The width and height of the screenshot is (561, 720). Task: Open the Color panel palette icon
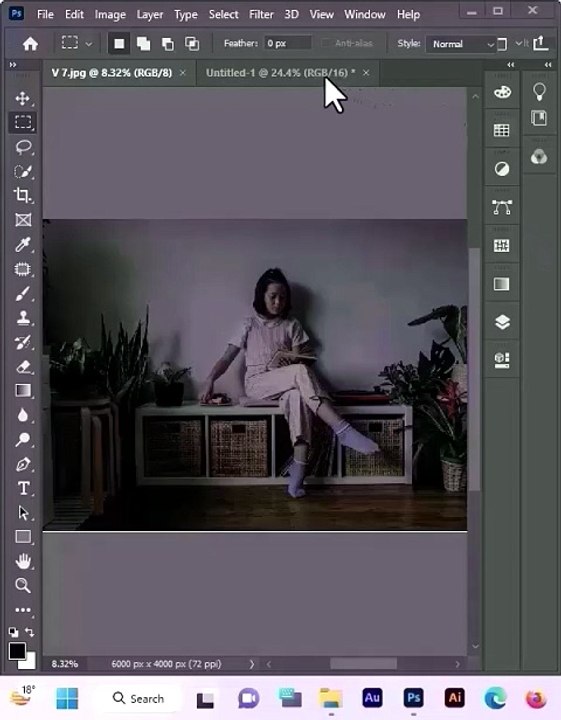pos(502,92)
